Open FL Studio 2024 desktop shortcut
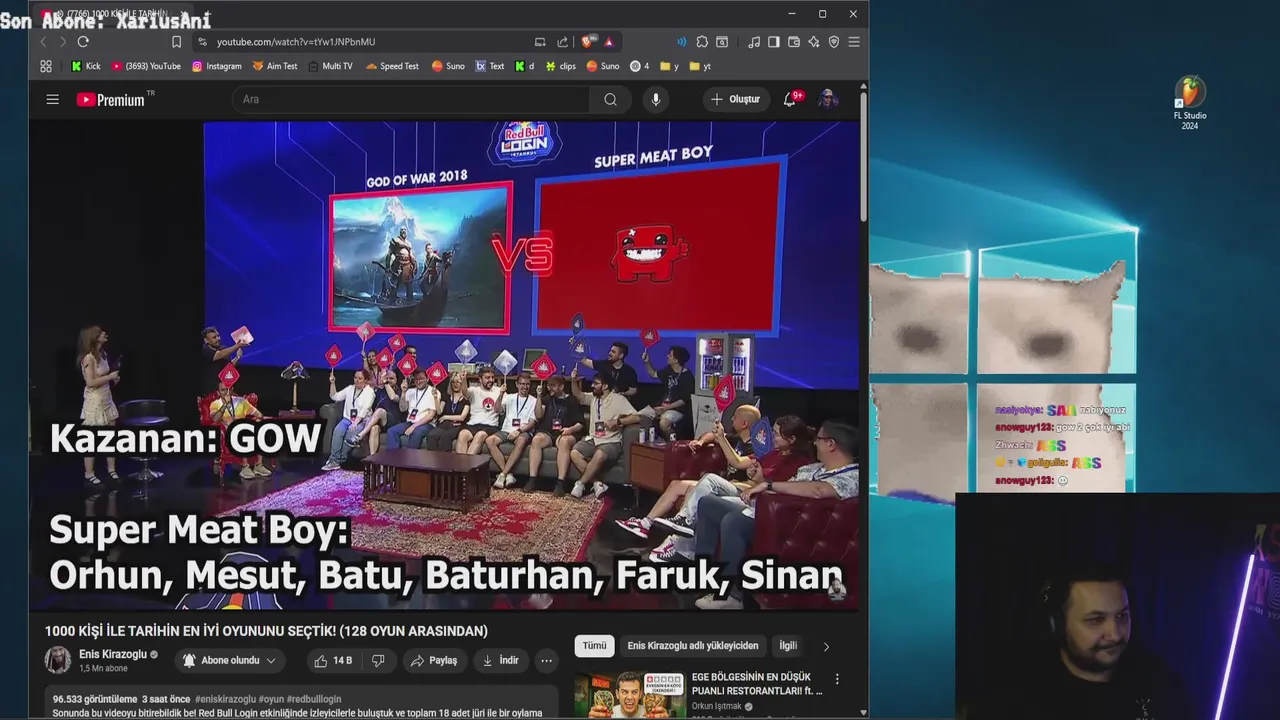Image resolution: width=1280 pixels, height=720 pixels. point(1190,104)
